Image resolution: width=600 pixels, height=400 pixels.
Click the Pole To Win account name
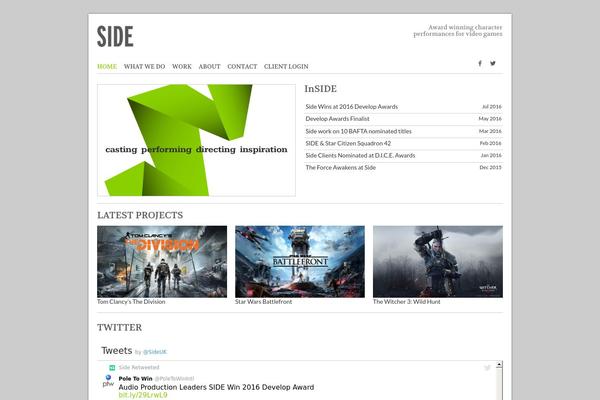[135, 379]
